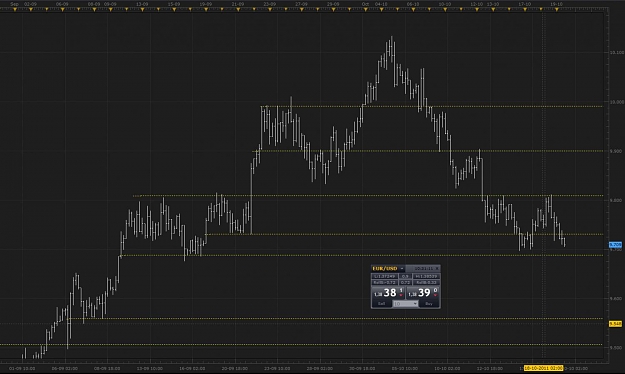Click the yellow marker under 15-09

[x=174, y=9]
